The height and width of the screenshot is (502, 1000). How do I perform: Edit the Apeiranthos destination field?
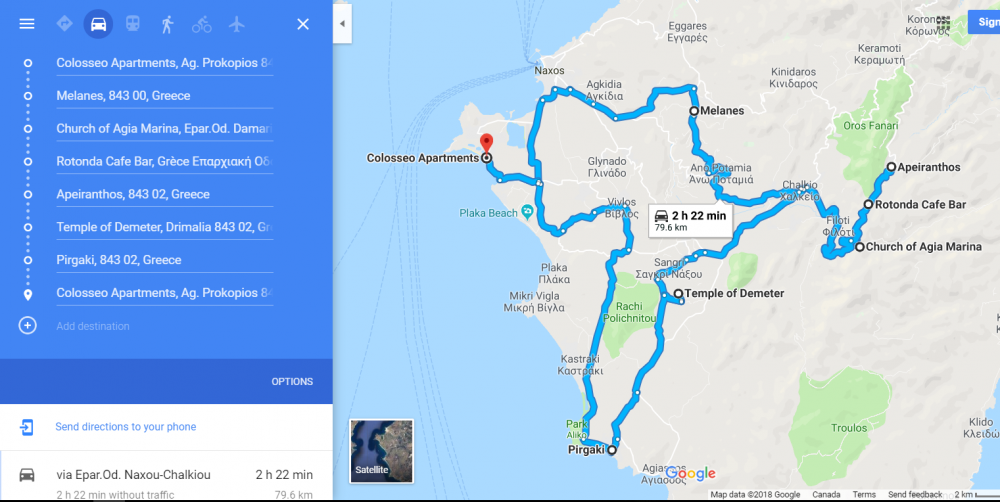(165, 194)
